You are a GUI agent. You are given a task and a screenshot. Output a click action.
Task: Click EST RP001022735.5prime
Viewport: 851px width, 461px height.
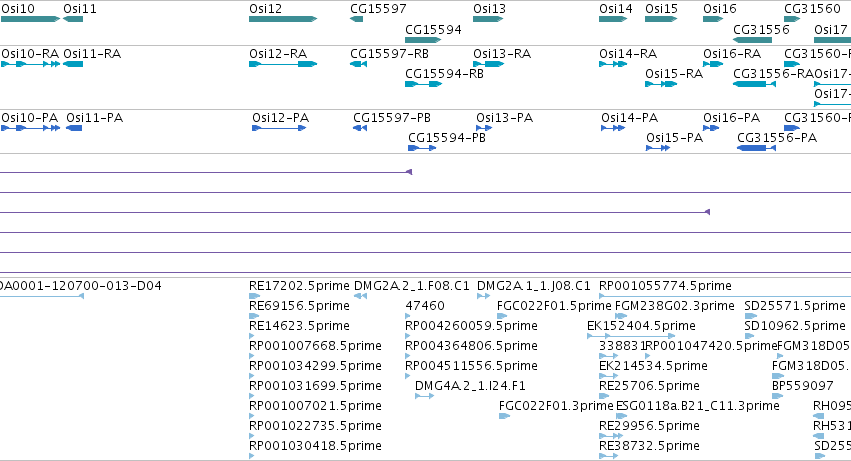pos(315,426)
